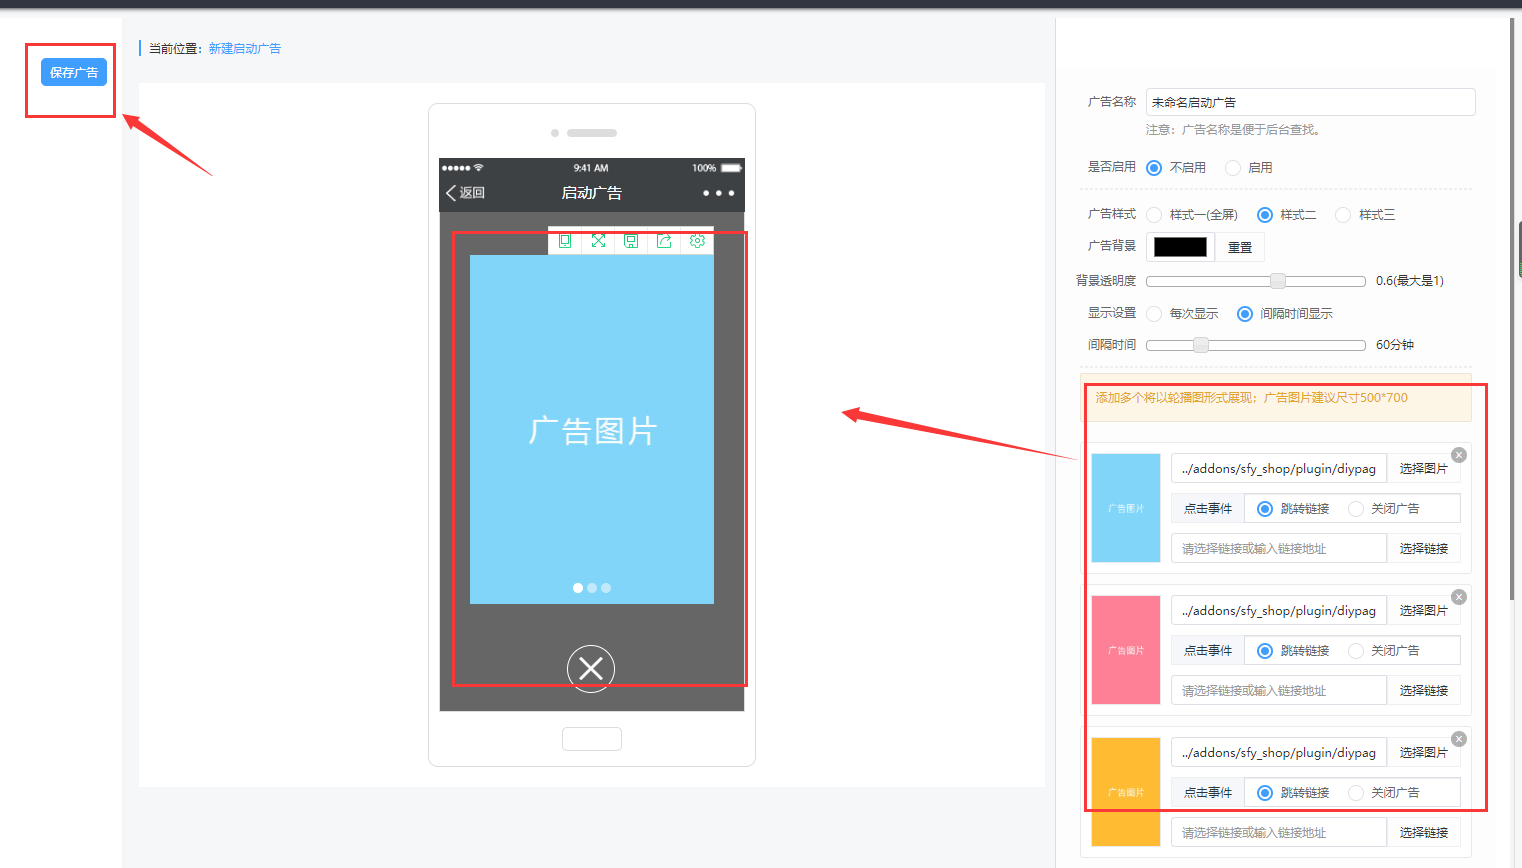Click 新建启动广告 breadcrumb link
Viewport: 1522px width, 868px height.
point(245,48)
